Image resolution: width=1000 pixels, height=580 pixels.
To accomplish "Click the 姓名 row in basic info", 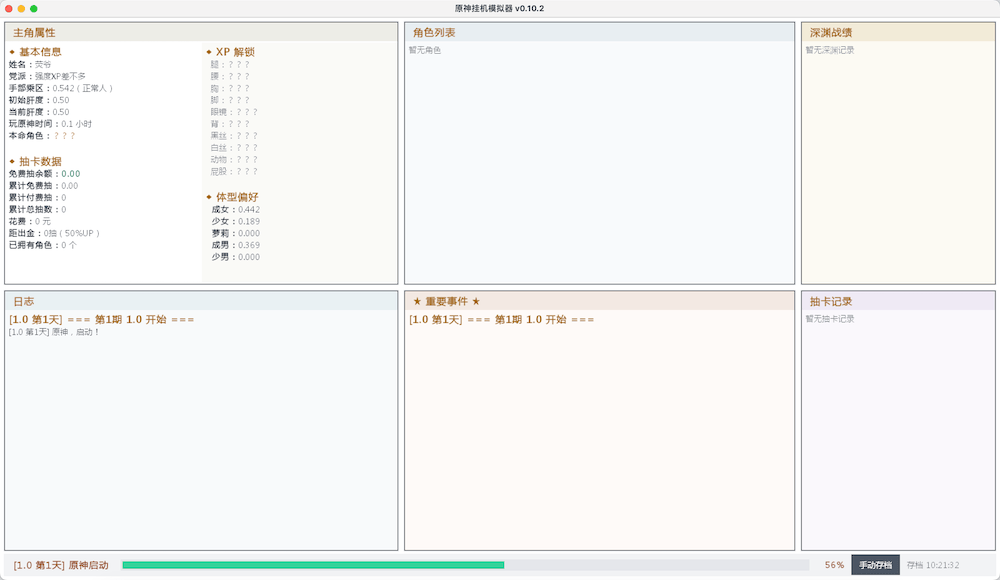I will (30, 64).
